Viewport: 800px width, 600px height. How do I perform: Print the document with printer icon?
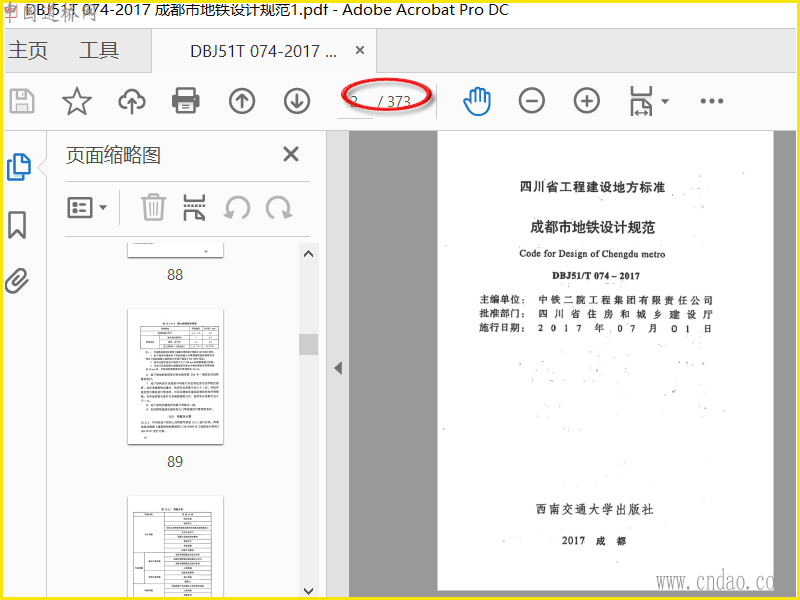pos(186,101)
